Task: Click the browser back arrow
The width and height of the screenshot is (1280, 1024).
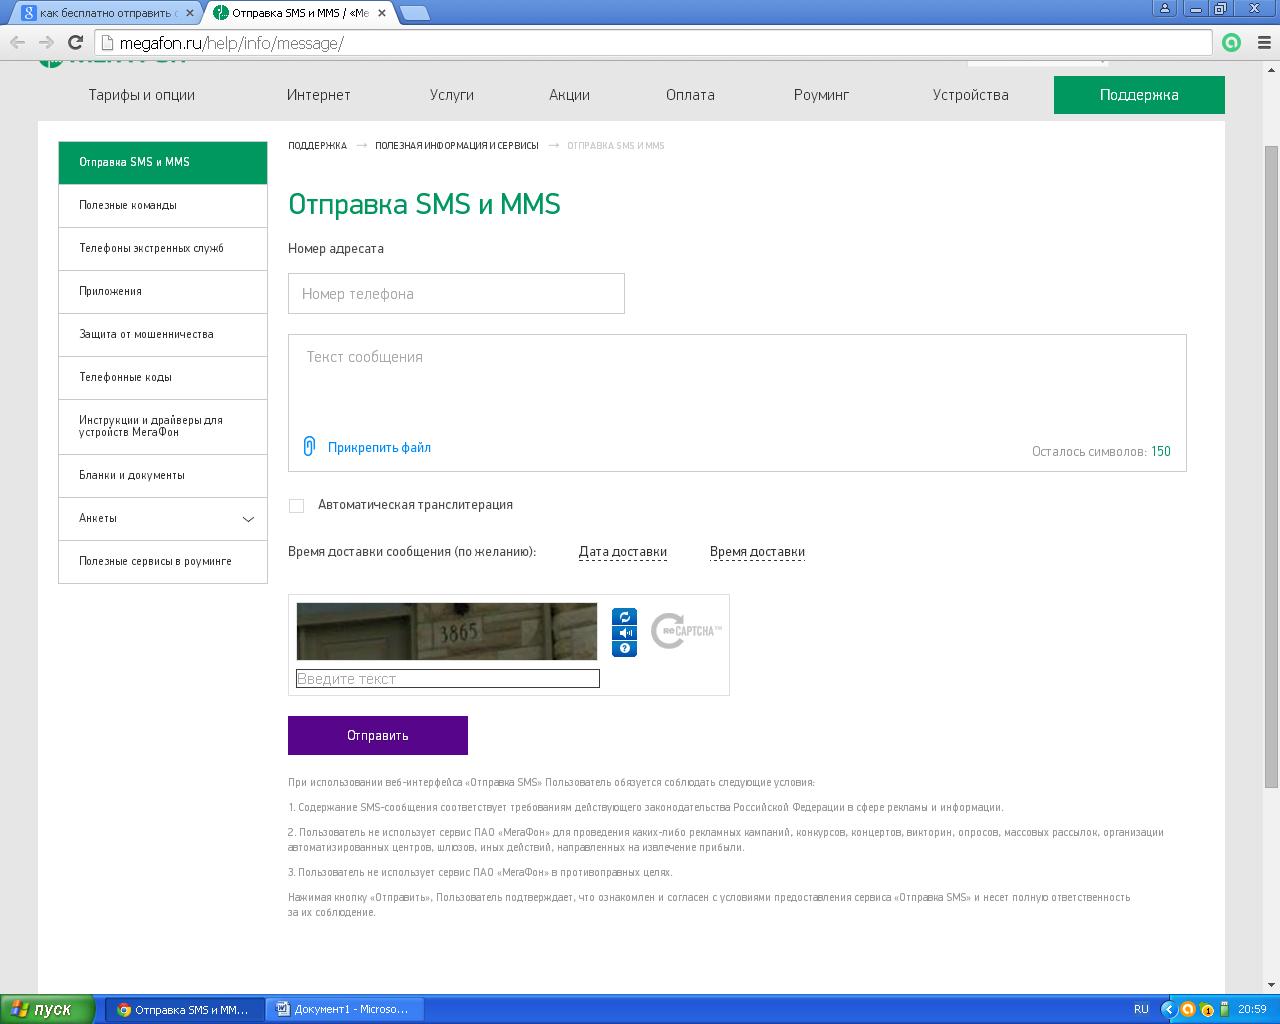Action: click(17, 42)
